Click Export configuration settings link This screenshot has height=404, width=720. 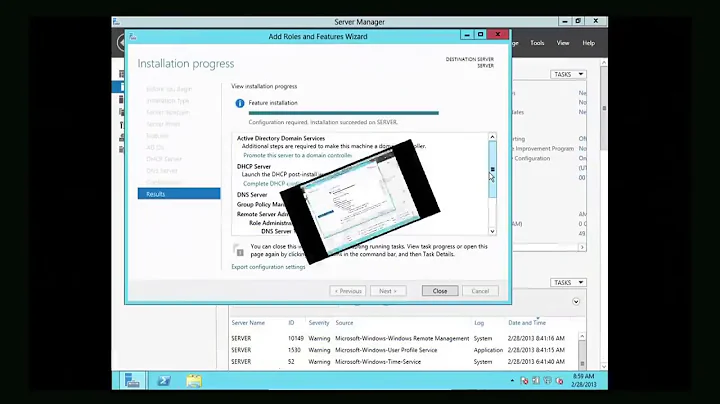pos(268,267)
